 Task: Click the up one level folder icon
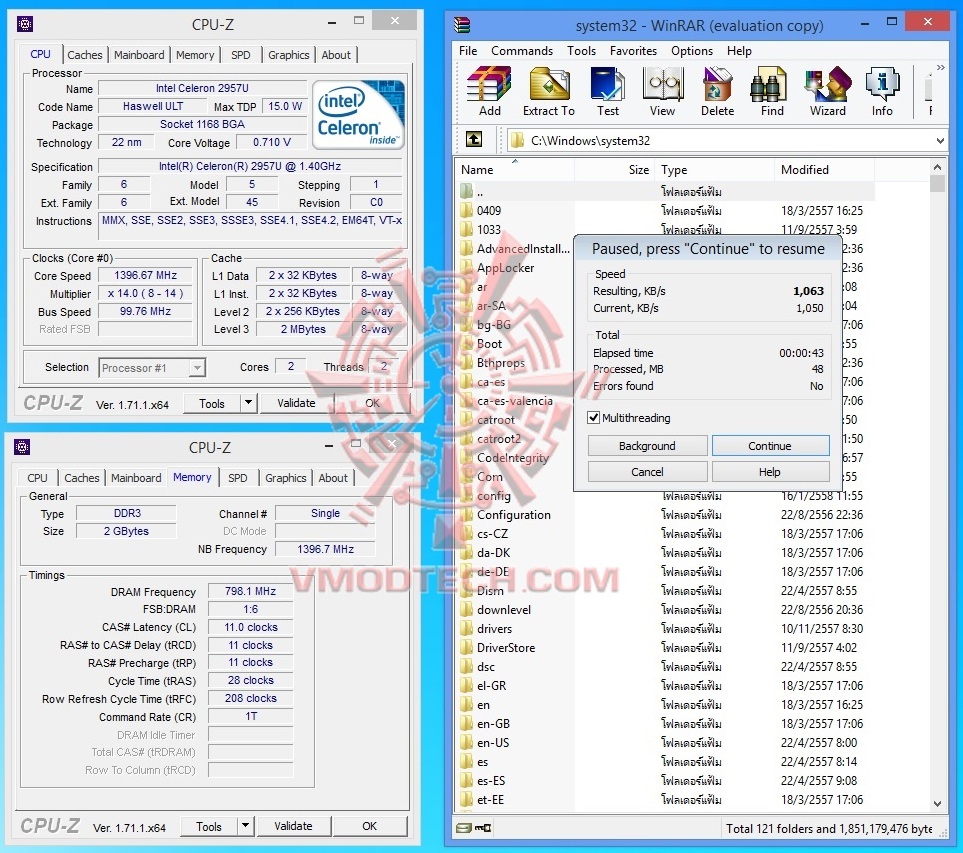coord(474,140)
